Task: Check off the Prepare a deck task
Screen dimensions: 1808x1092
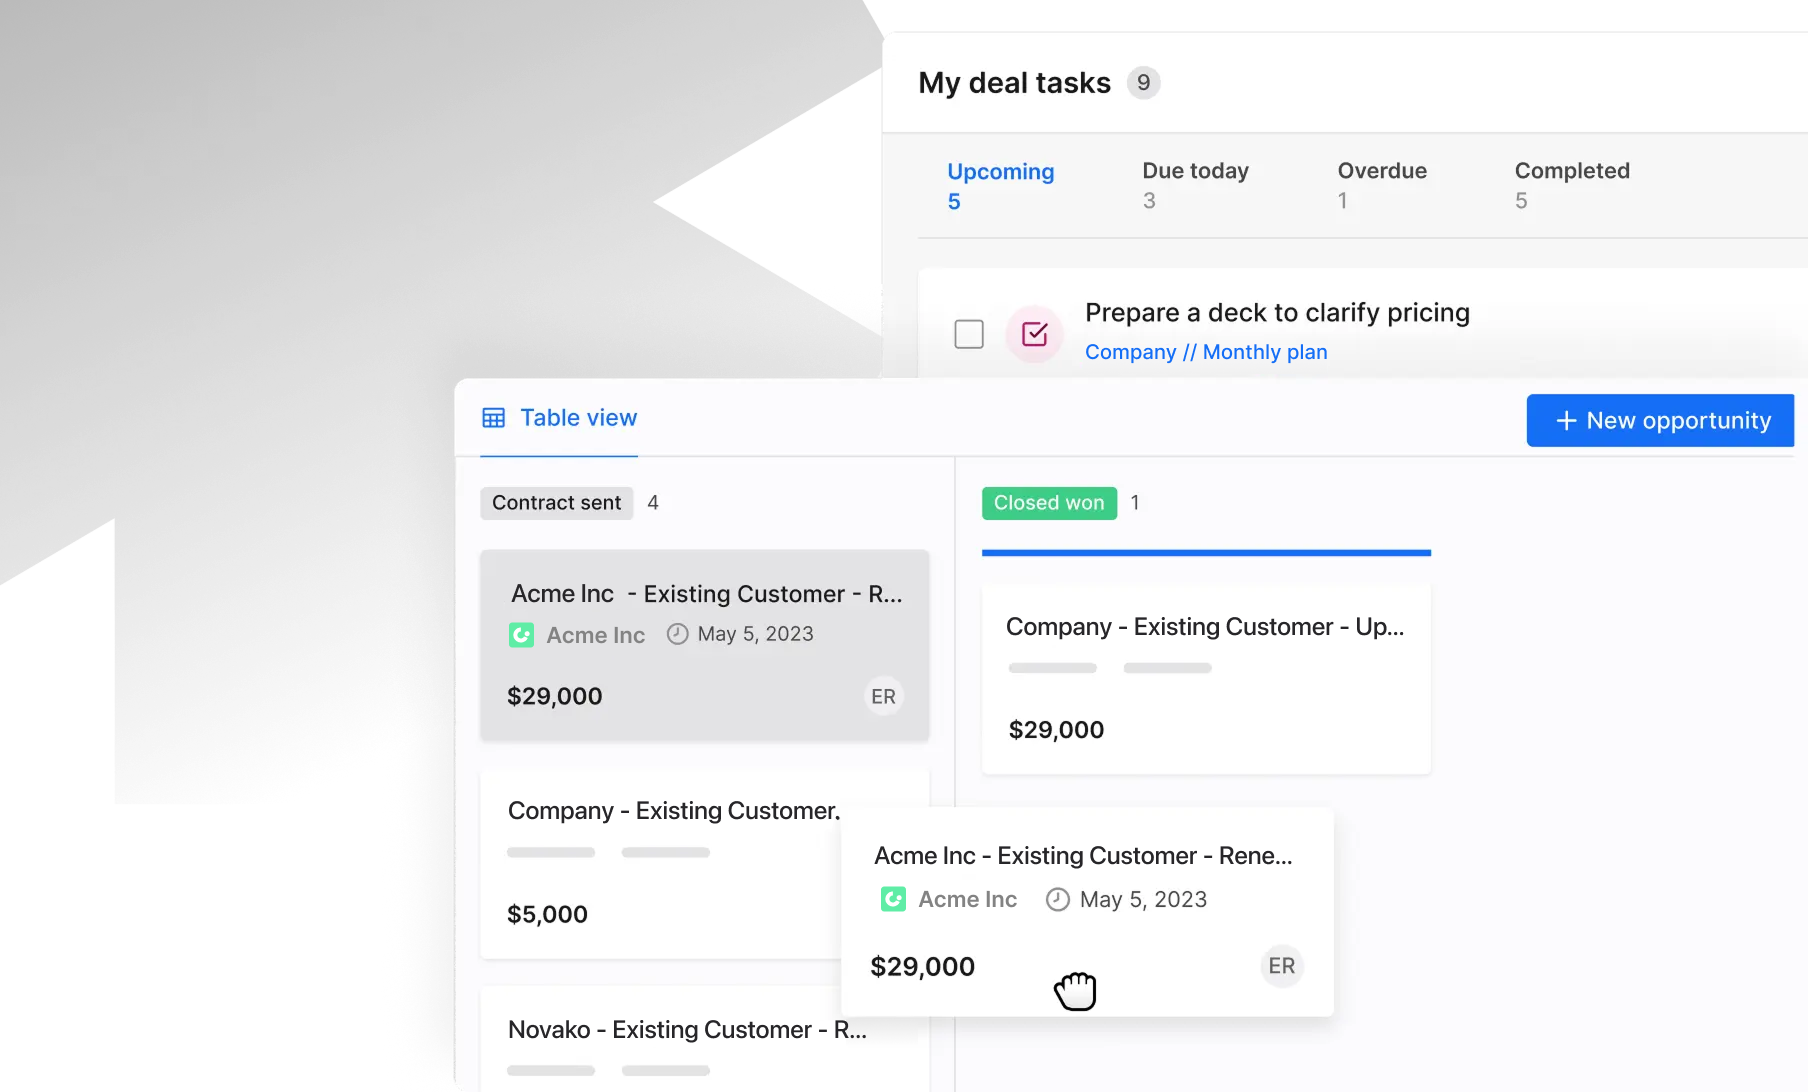Action: click(968, 334)
